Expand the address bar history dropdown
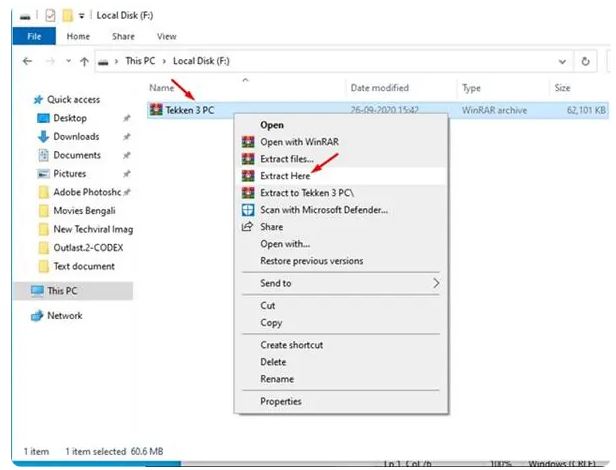 pos(562,62)
